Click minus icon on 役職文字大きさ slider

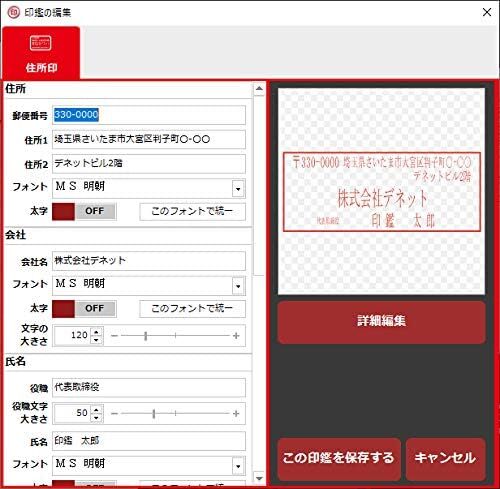click(x=114, y=414)
